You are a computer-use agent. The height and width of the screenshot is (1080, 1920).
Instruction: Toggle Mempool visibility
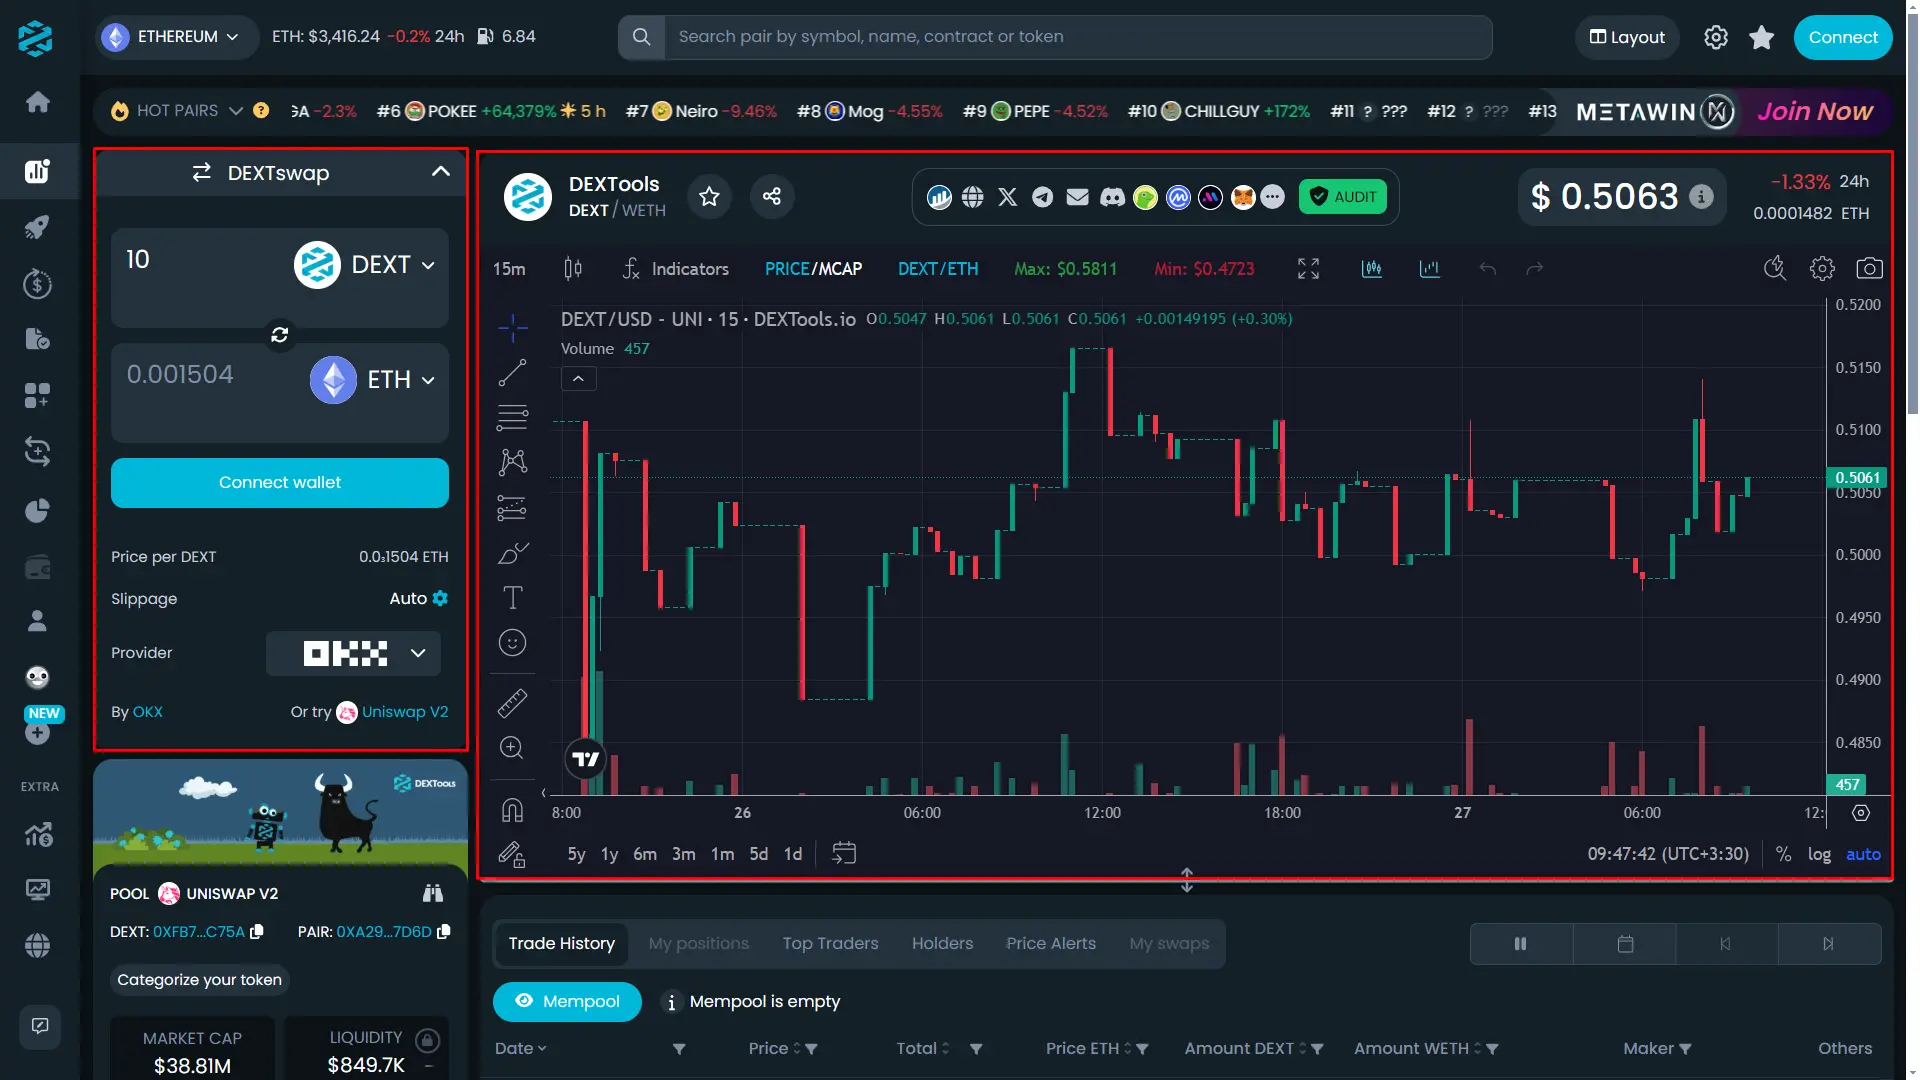(x=567, y=1002)
